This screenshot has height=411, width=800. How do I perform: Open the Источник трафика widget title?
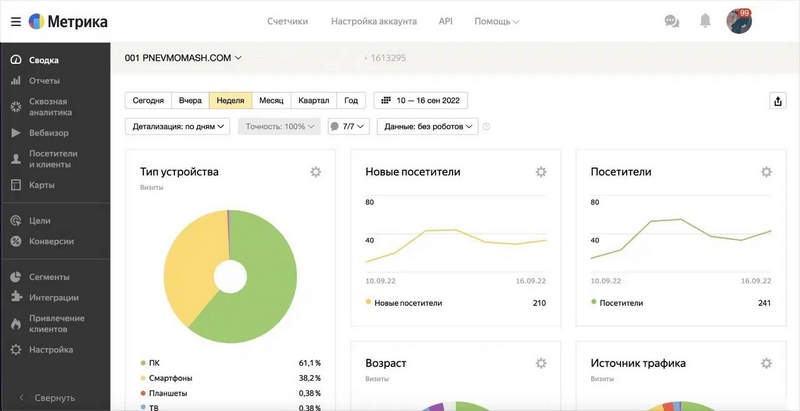click(x=638, y=363)
